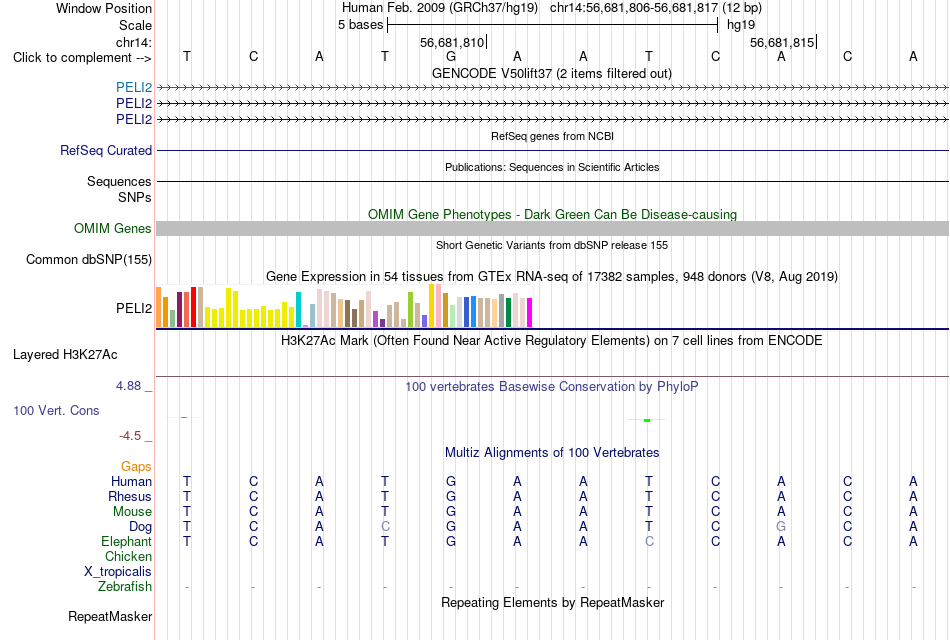Click the "OMIM Genes" side label
Image resolution: width=950 pixels, height=640 pixels.
coord(113,228)
